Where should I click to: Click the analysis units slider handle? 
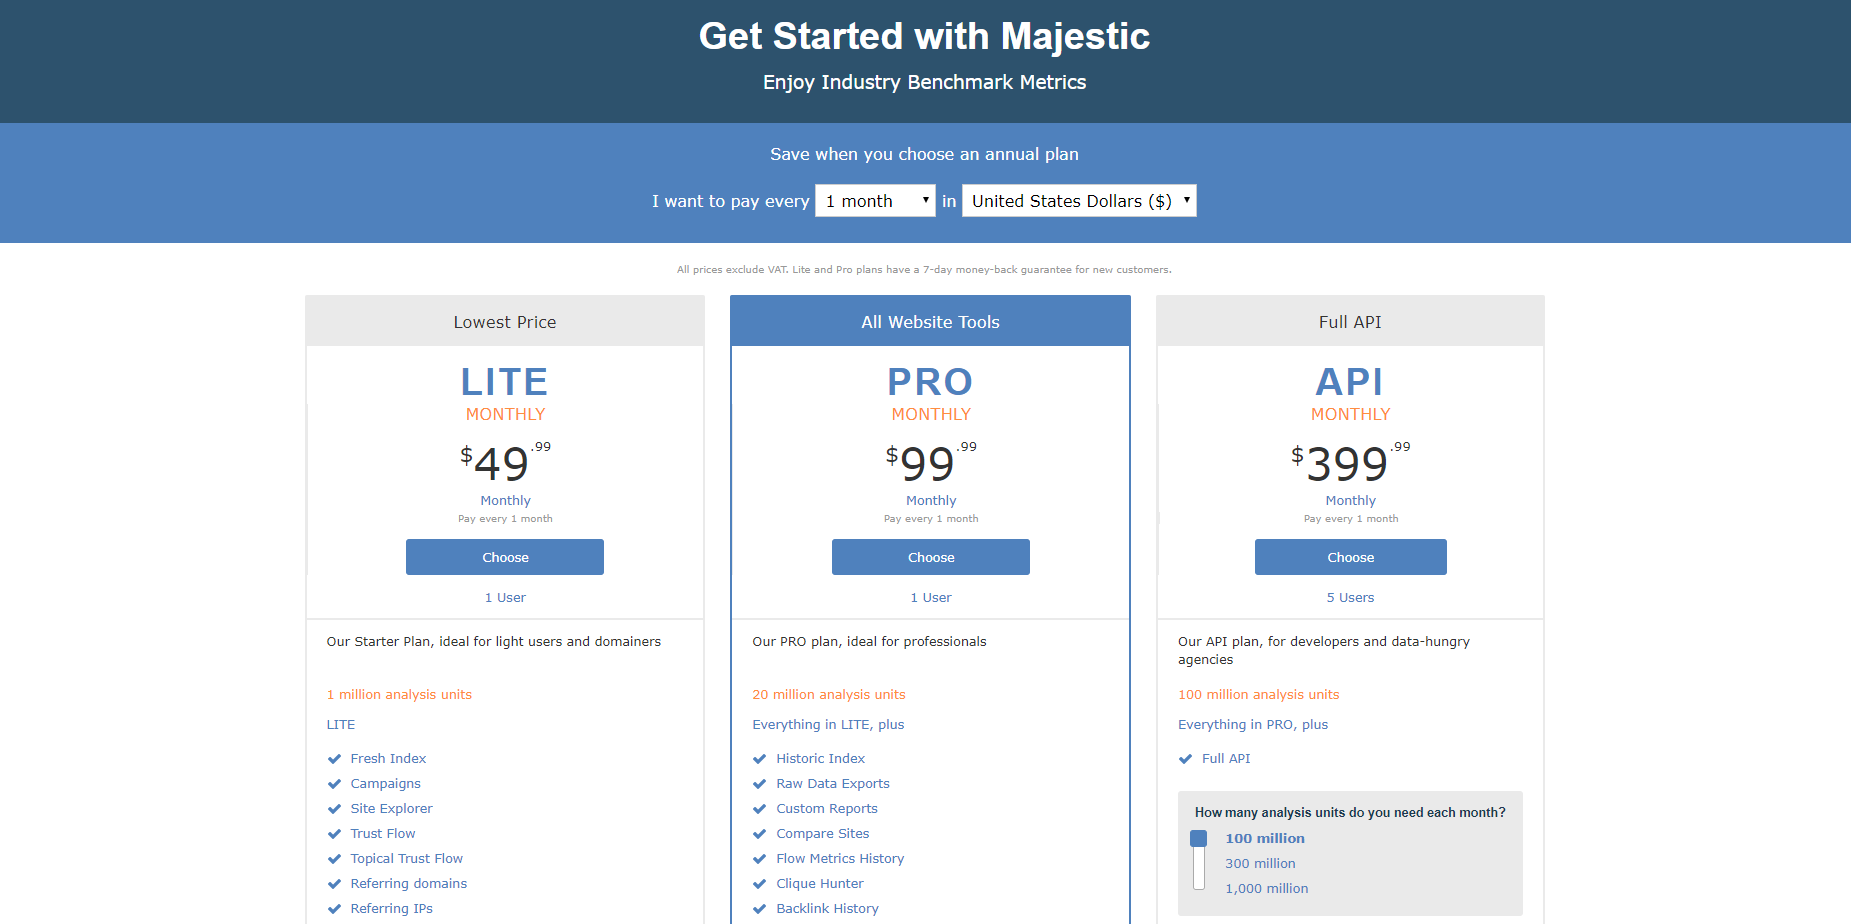(1198, 839)
